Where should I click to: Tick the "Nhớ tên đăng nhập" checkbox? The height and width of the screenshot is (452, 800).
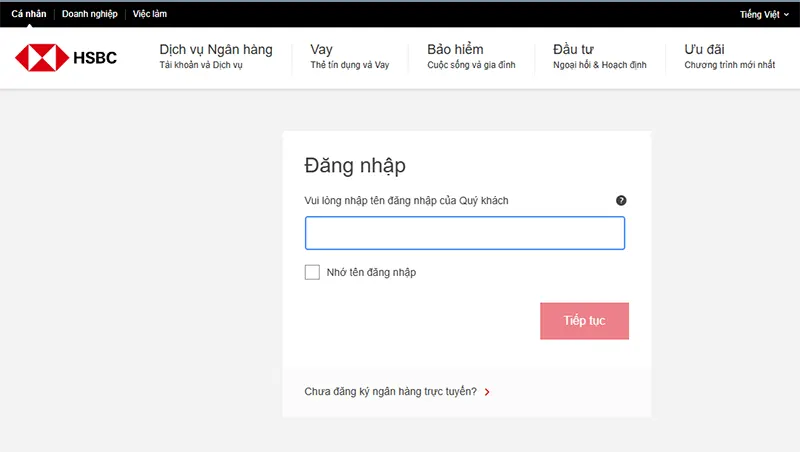pos(312,272)
